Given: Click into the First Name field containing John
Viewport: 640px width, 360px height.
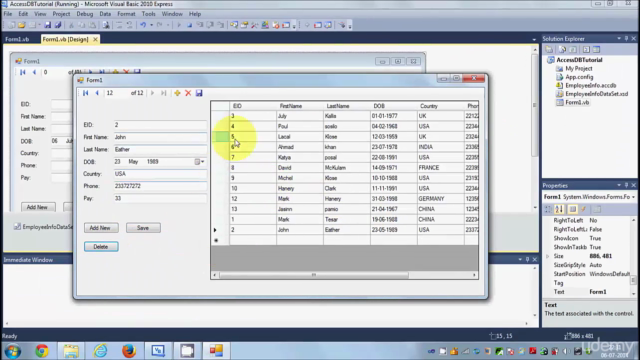Looking at the screenshot, I should pos(160,137).
